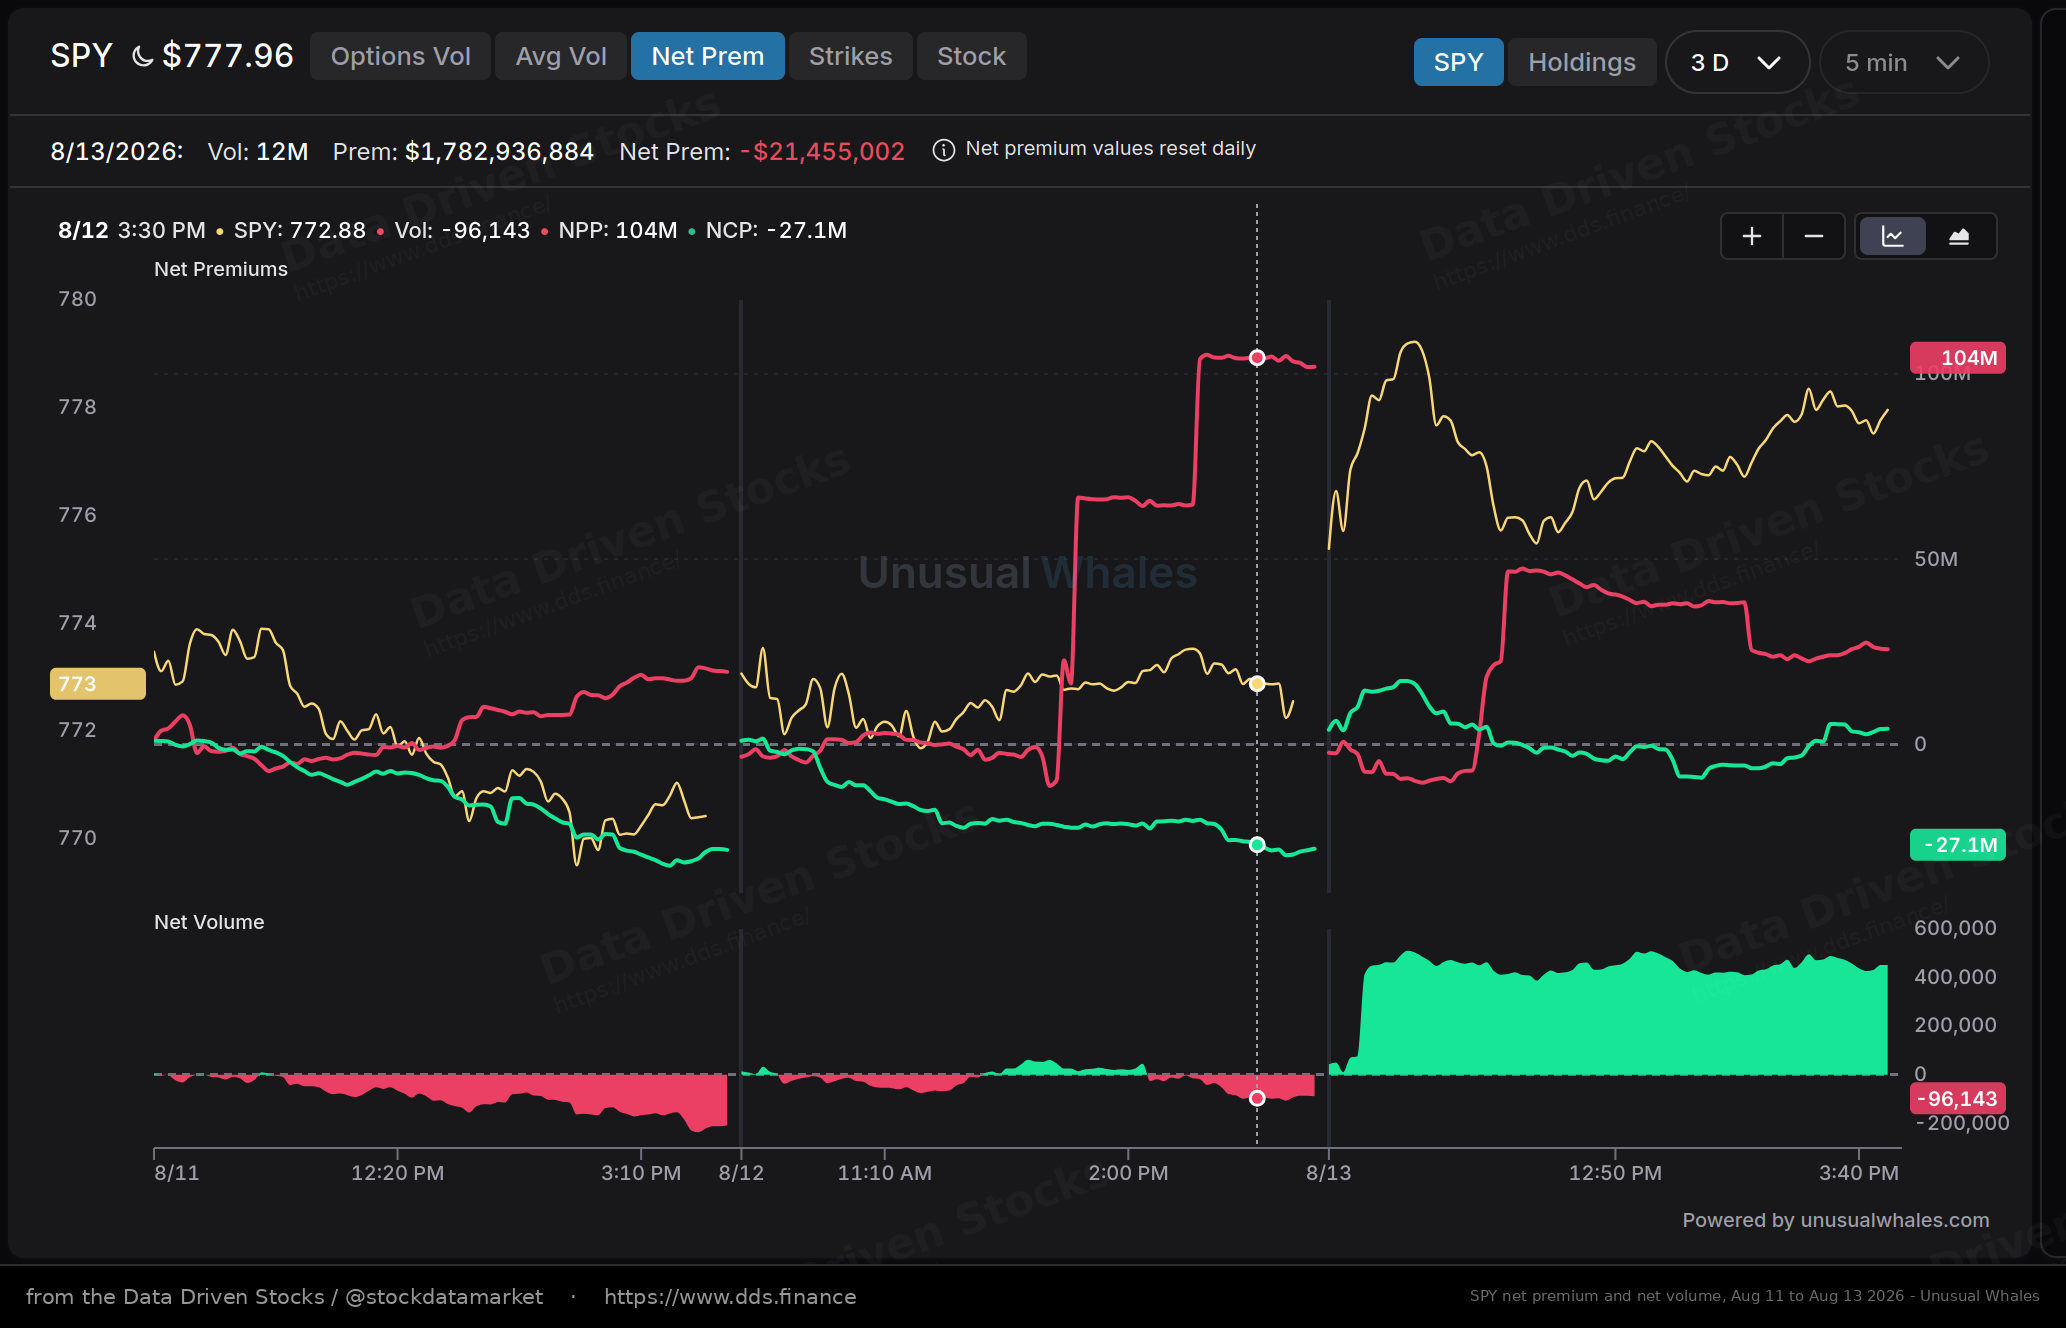Click the 400,000 volume axis label
2066x1328 pixels.
tap(1955, 977)
